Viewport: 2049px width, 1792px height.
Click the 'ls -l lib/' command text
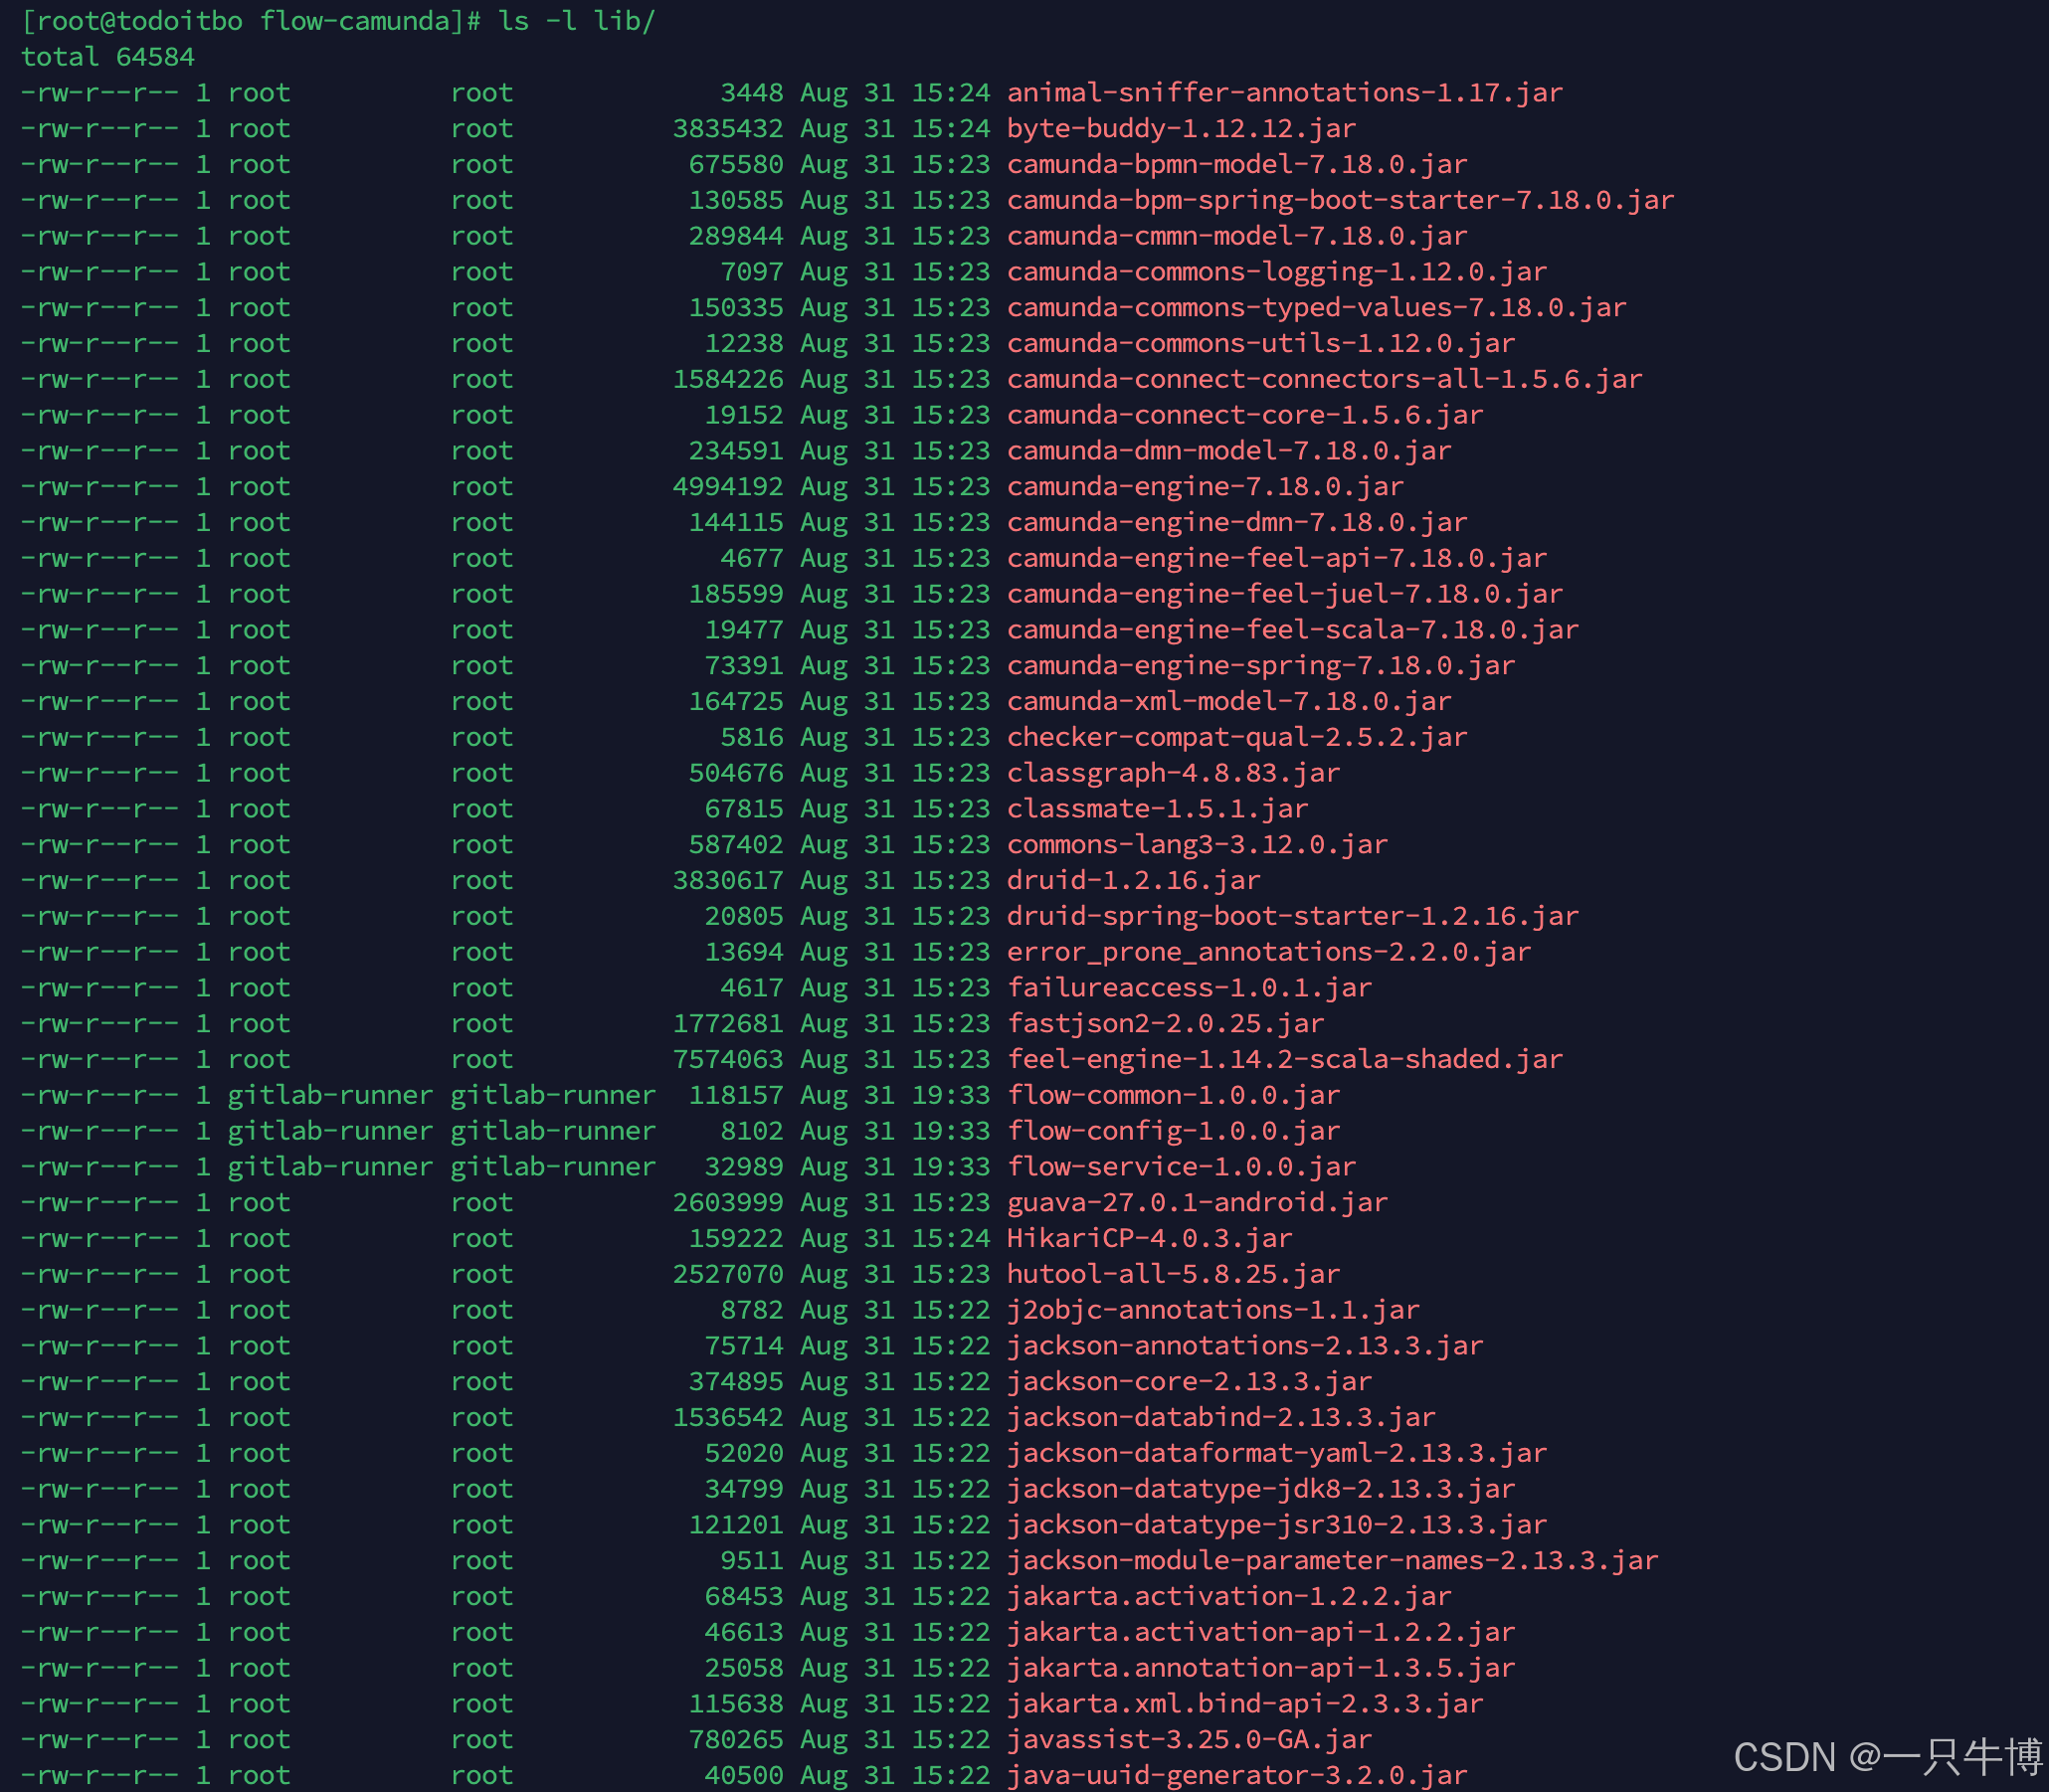pyautogui.click(x=576, y=21)
